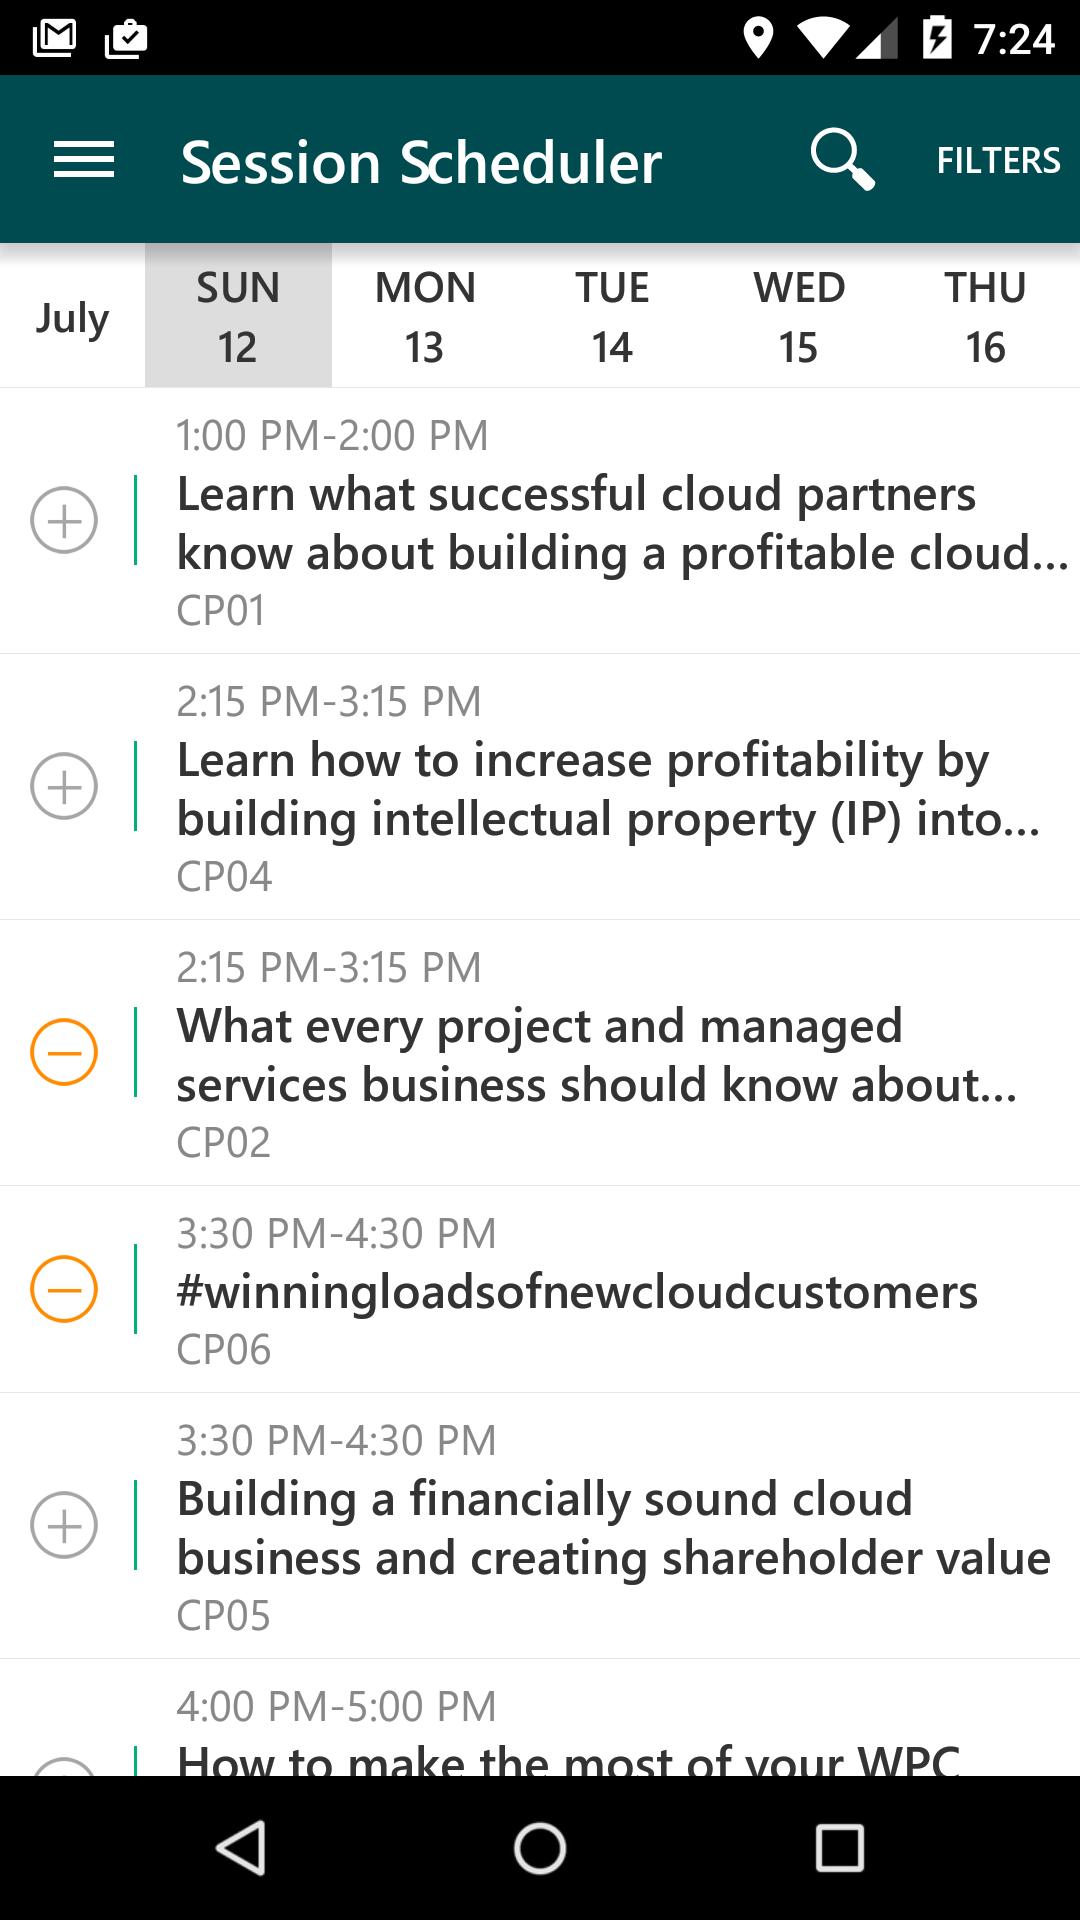Remove session CP02 from schedule
Image resolution: width=1080 pixels, height=1920 pixels.
pos(64,1052)
